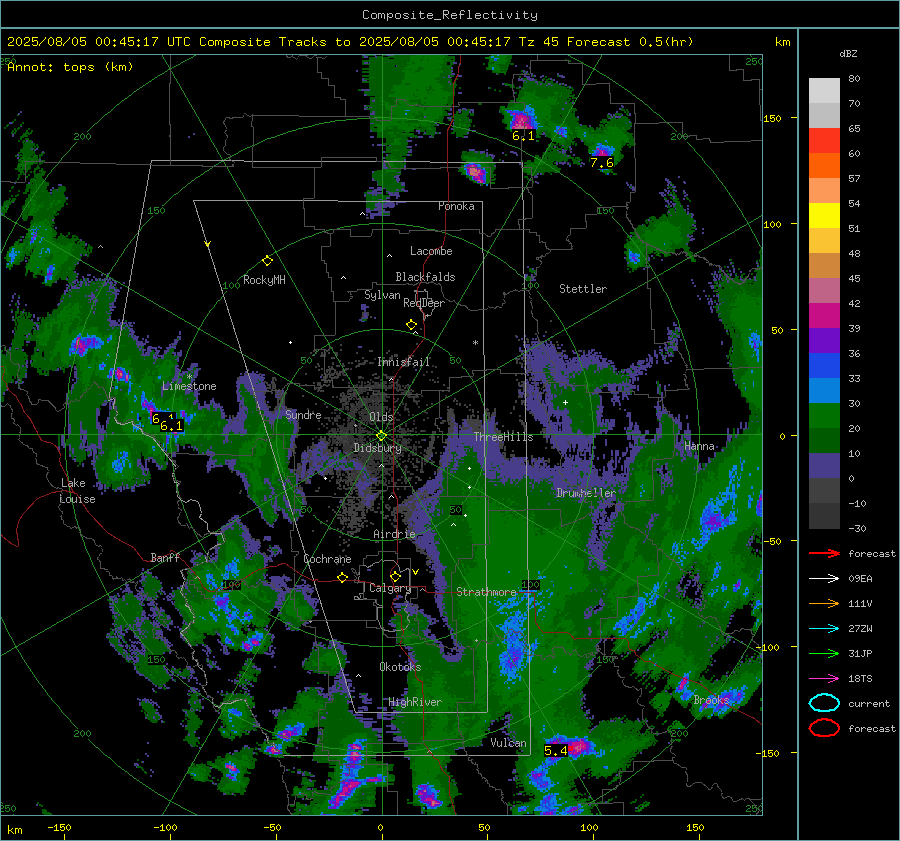900x841 pixels.
Task: Click the Sundre city label
Action: [x=303, y=414]
